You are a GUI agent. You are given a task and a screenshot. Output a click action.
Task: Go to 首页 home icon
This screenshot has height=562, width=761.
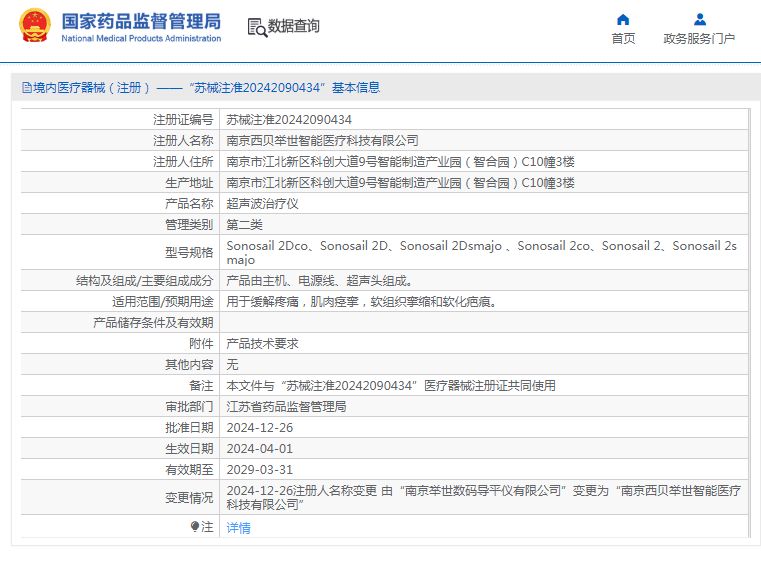(x=623, y=19)
